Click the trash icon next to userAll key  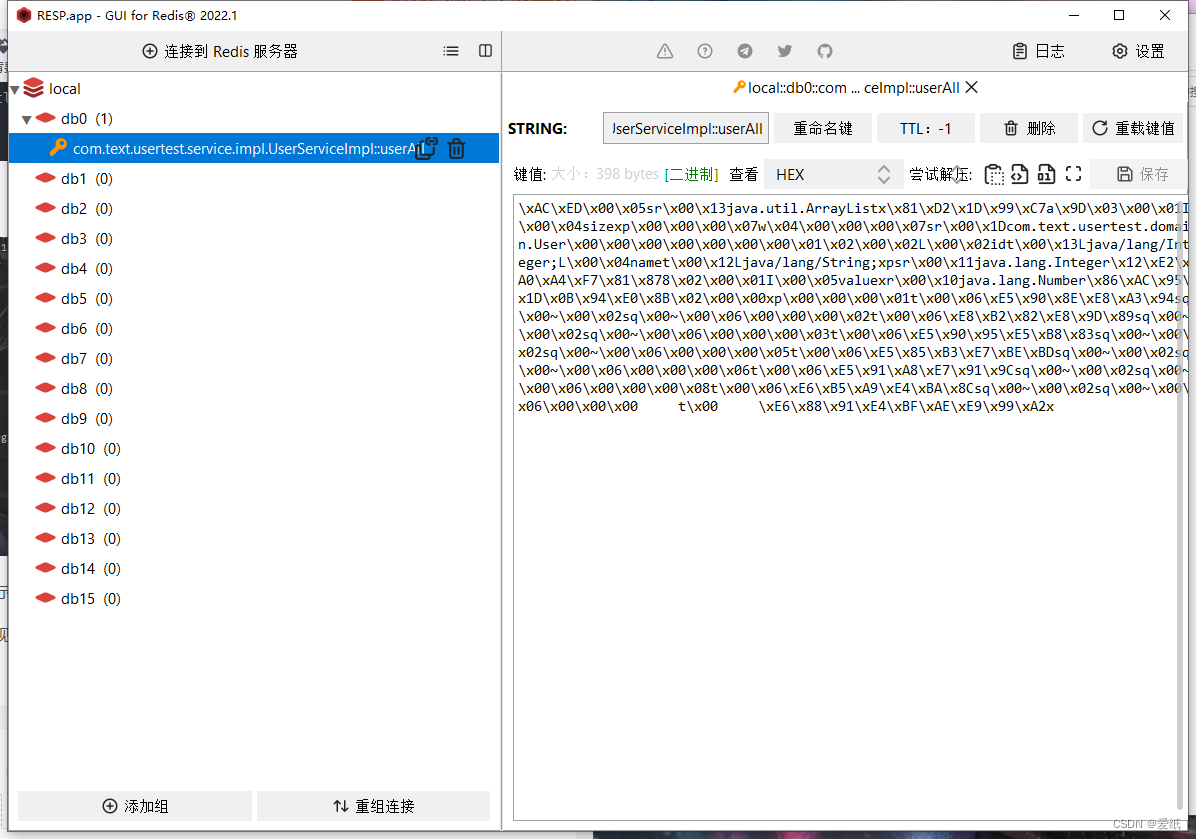456,148
